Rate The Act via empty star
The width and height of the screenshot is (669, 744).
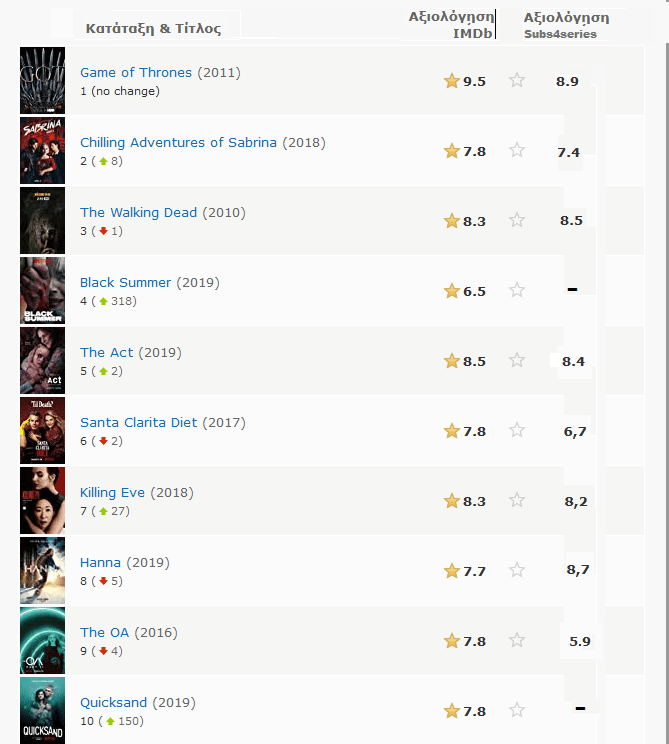(517, 360)
